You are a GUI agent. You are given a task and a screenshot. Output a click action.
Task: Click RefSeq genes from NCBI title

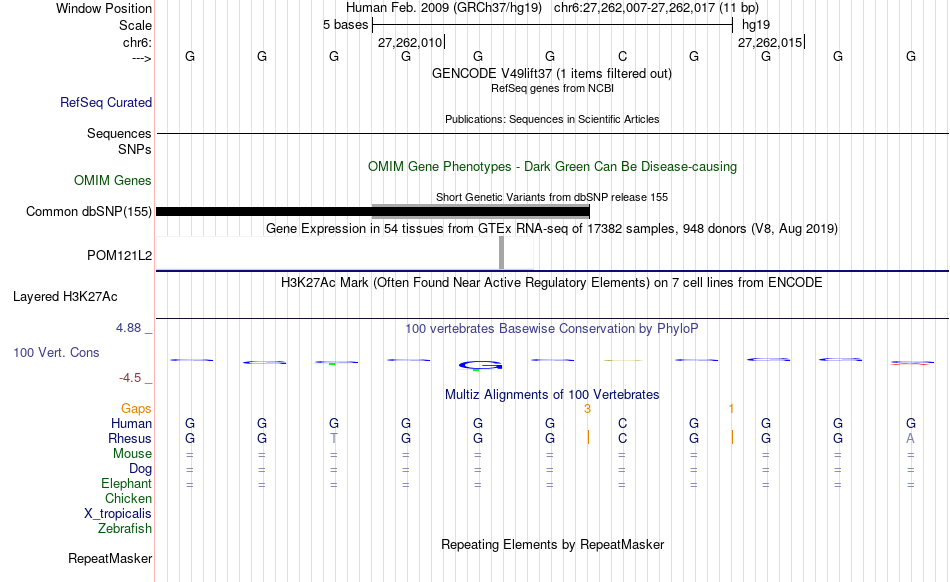tap(552, 88)
